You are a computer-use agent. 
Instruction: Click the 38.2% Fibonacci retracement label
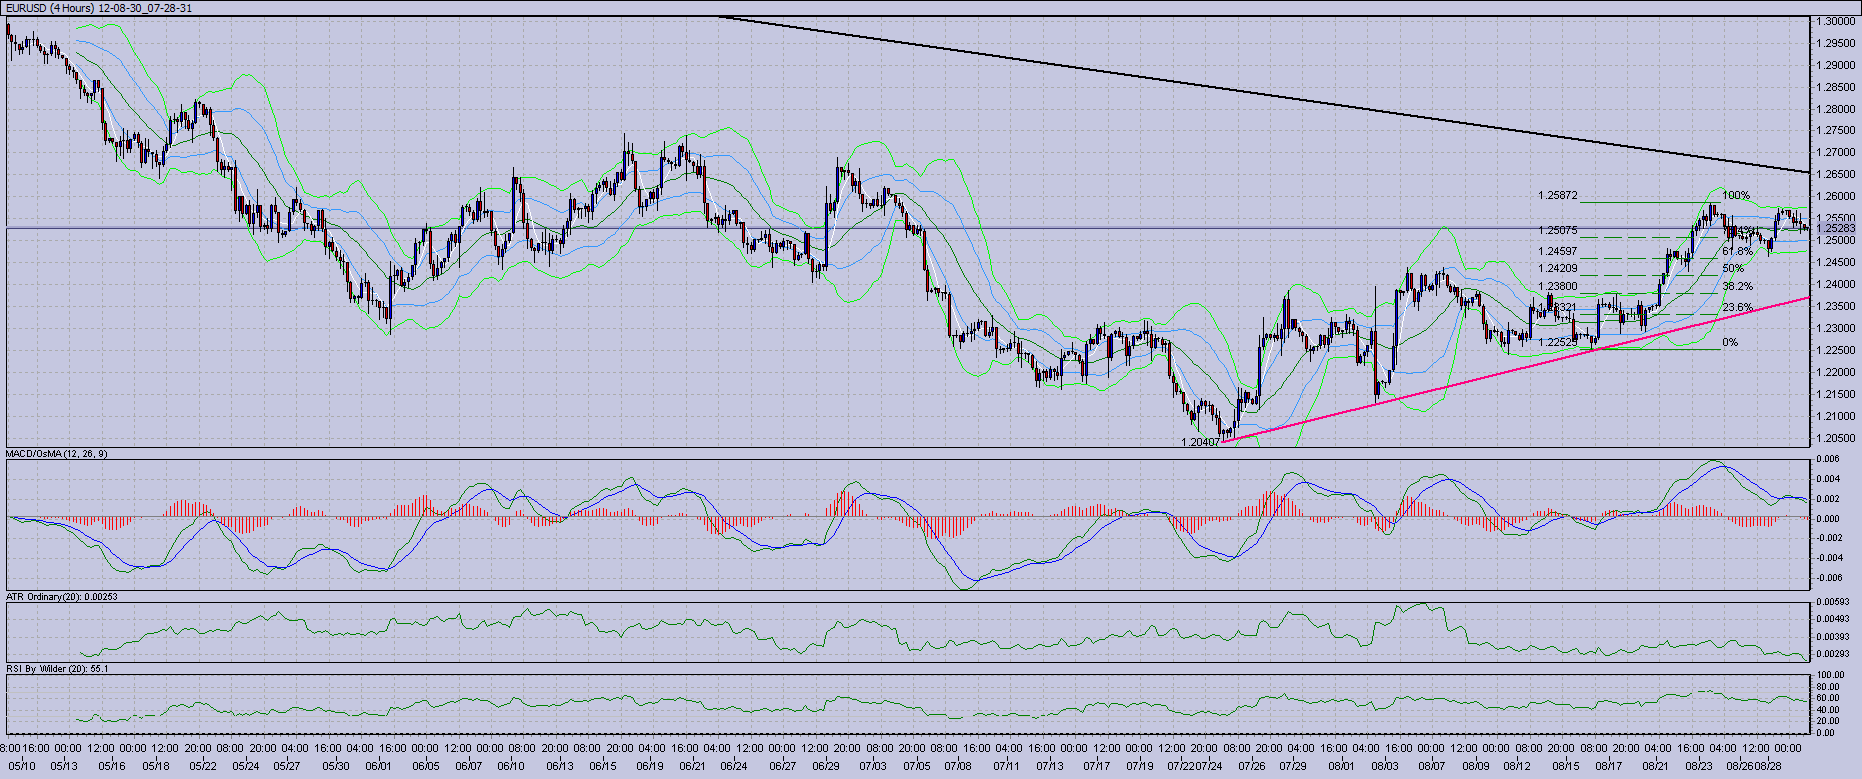coord(1737,286)
